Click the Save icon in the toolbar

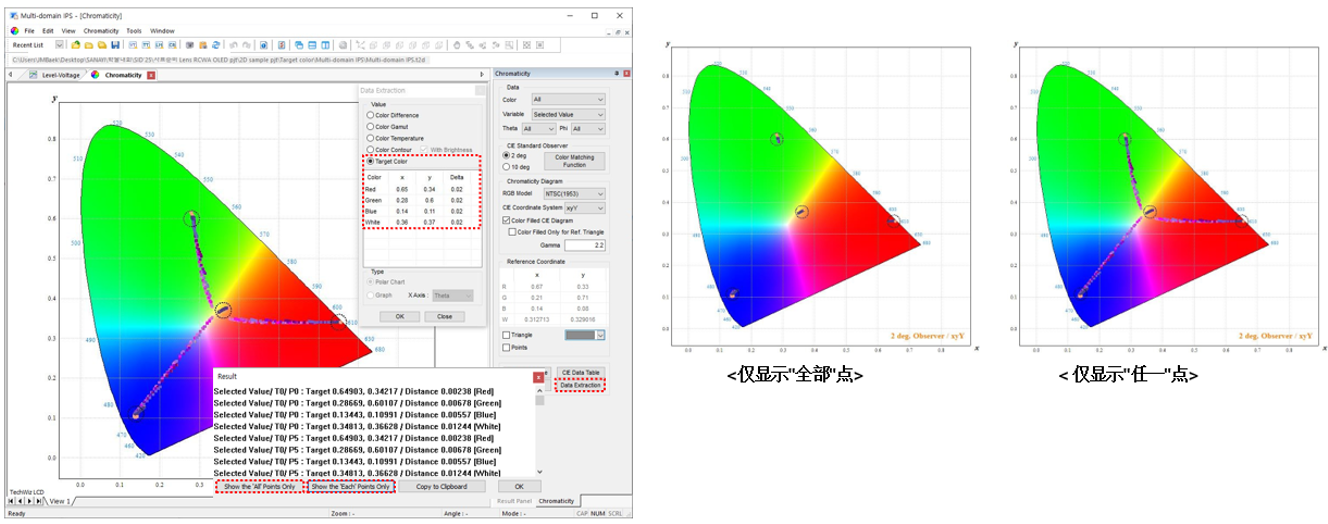(x=116, y=45)
